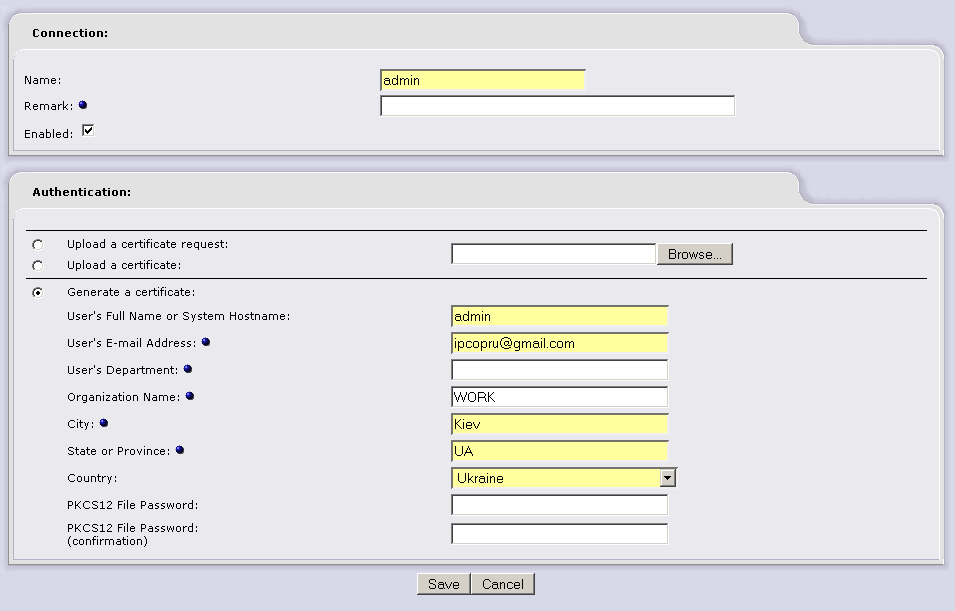The width and height of the screenshot is (955, 611).
Task: Click blue dot beside User's E-mail Address
Action: point(206,342)
